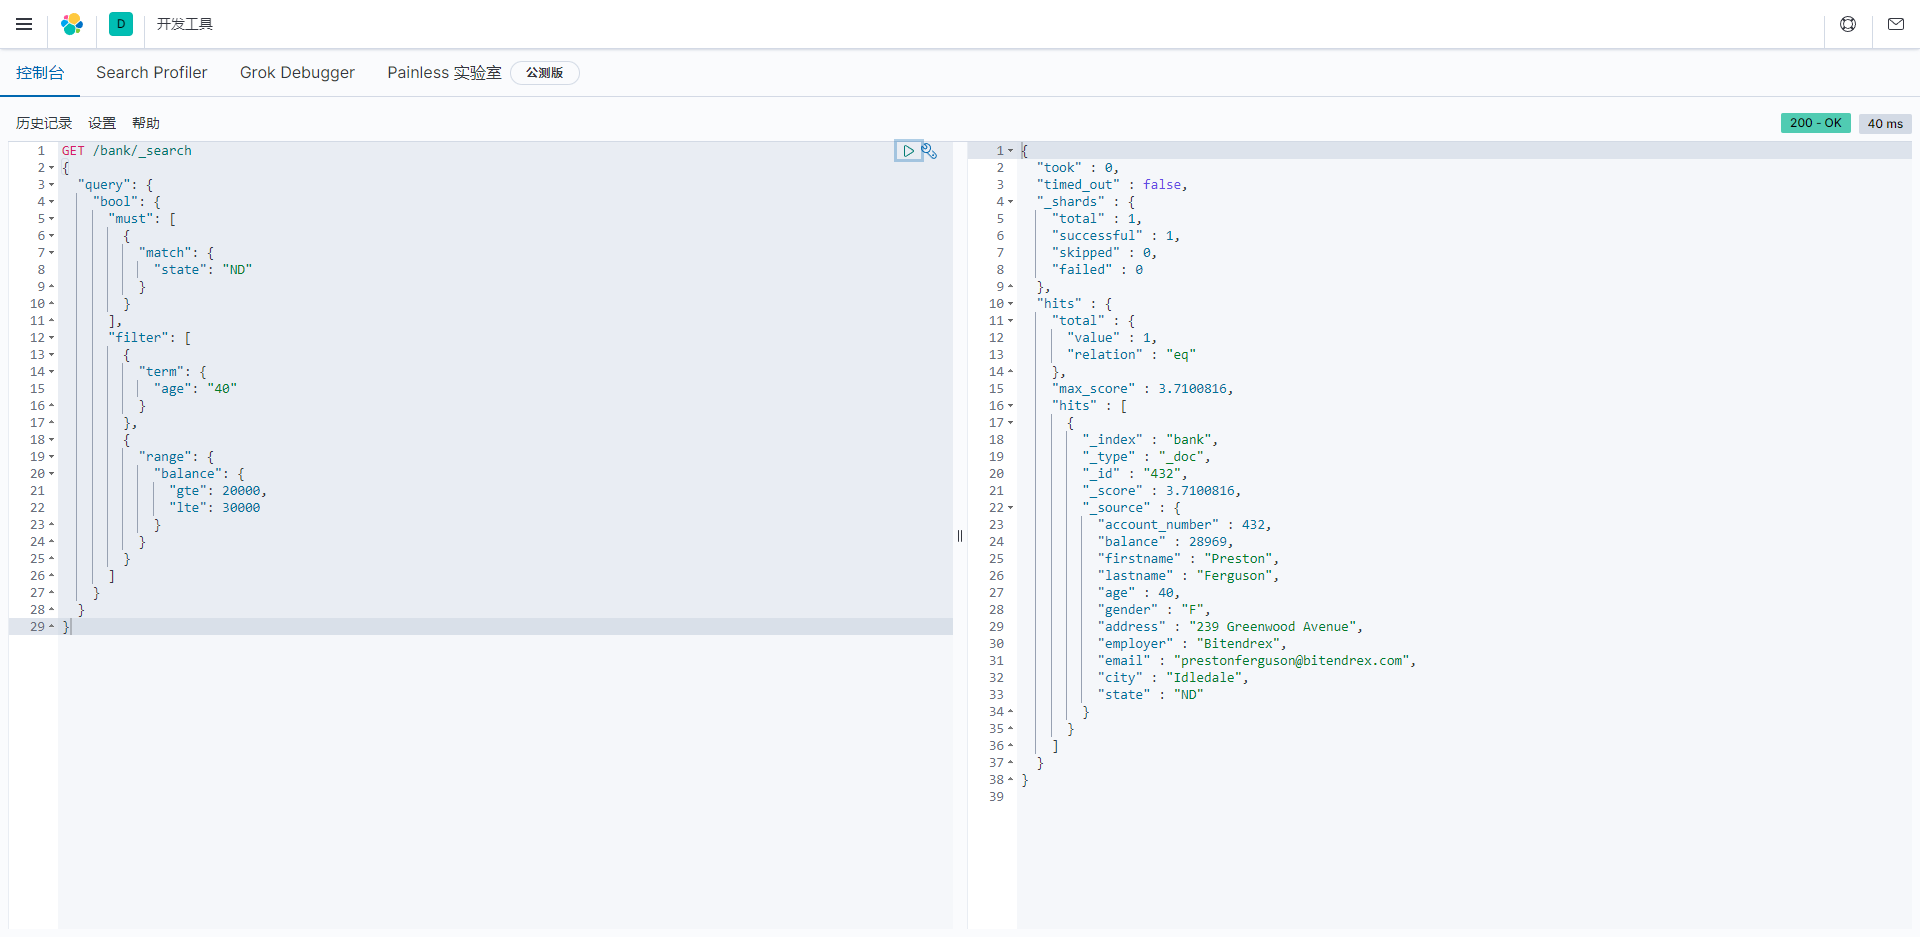Collapse the "filter" array fold arrow on line 12

pyautogui.click(x=52, y=338)
